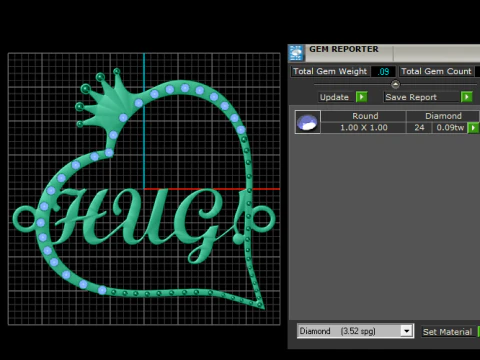Screen dimensions: 480x360
Task: Collapse panel with the round slider handle
Action: pyautogui.click(x=395, y=84)
